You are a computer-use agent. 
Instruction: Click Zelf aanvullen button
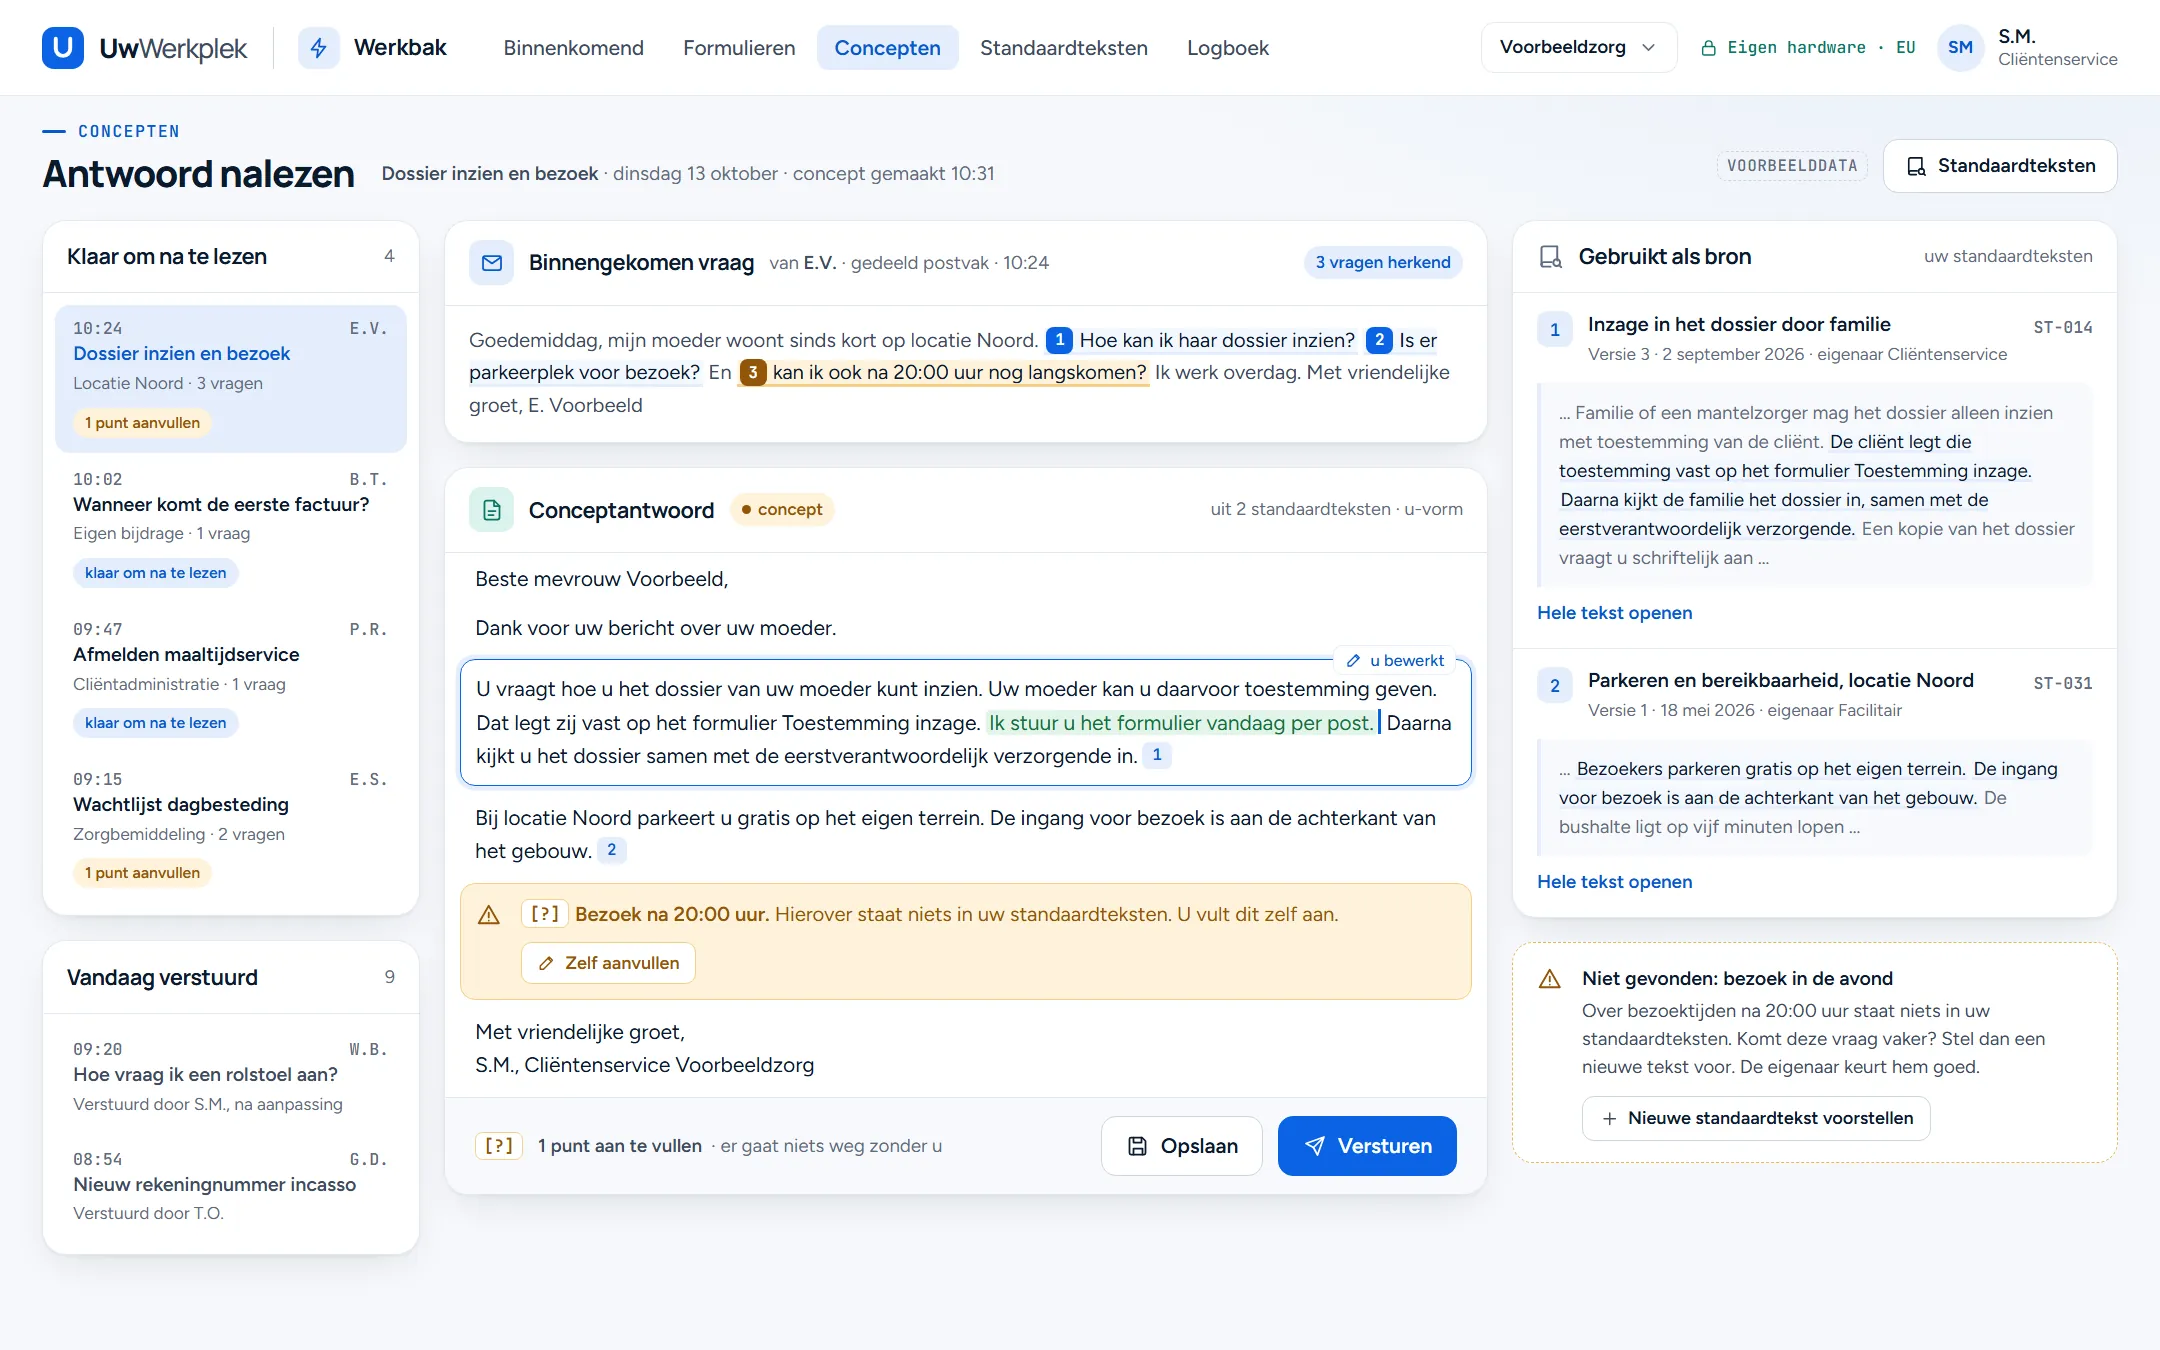608,963
